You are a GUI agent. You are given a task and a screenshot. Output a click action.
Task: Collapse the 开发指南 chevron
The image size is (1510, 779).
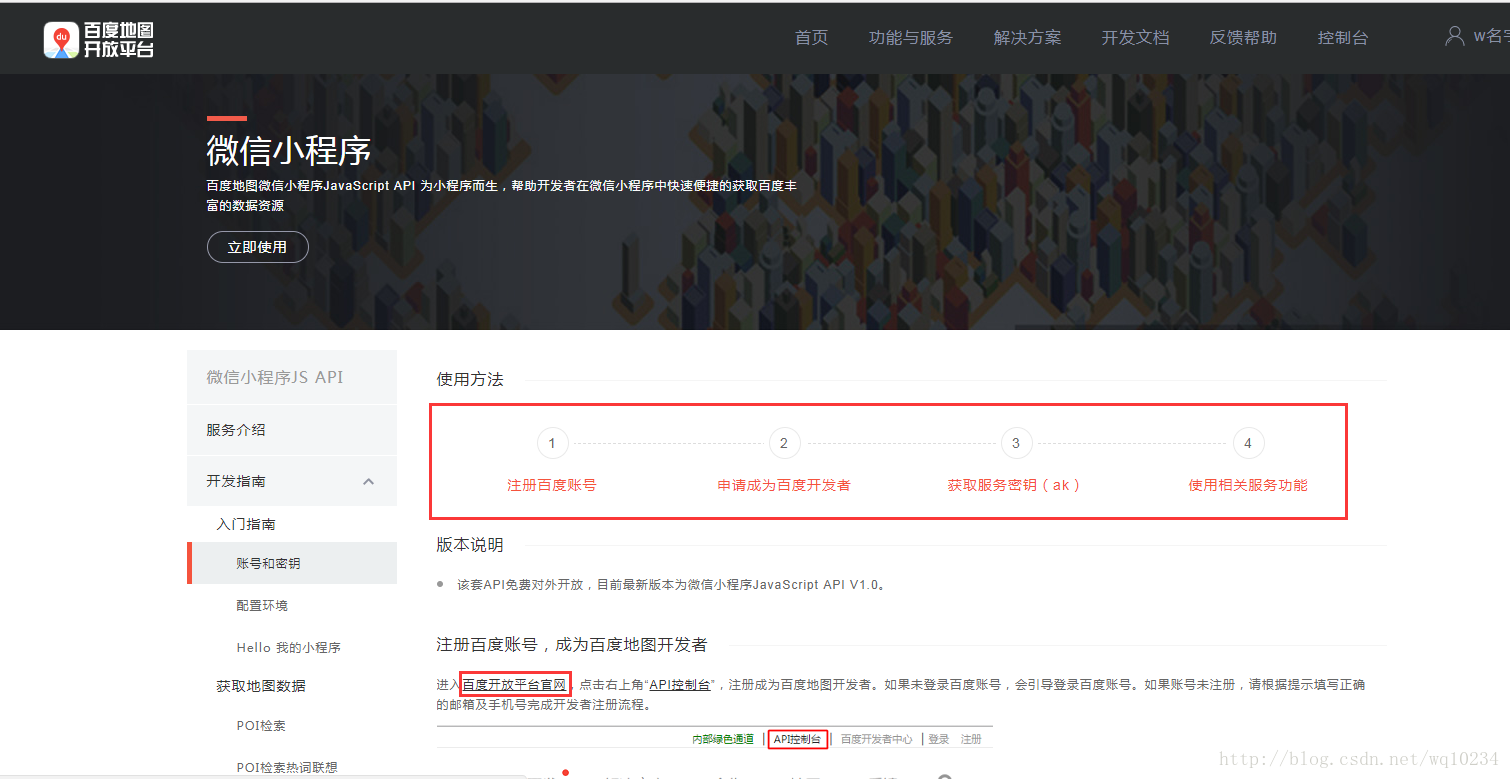tap(368, 482)
